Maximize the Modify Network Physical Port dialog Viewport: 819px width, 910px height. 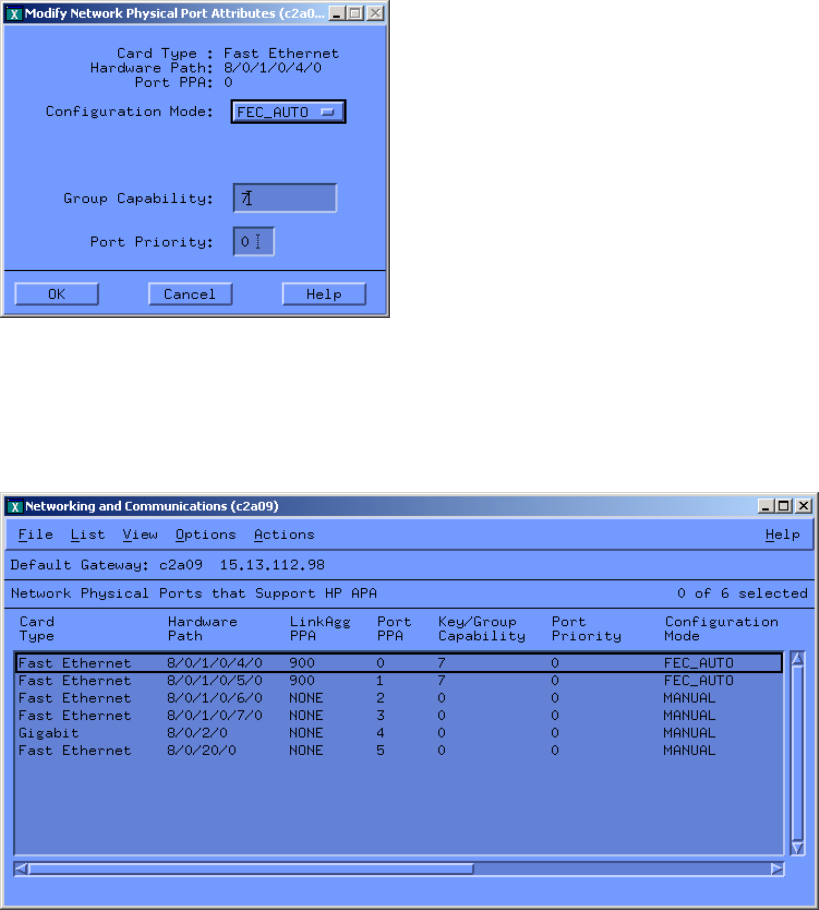[356, 13]
